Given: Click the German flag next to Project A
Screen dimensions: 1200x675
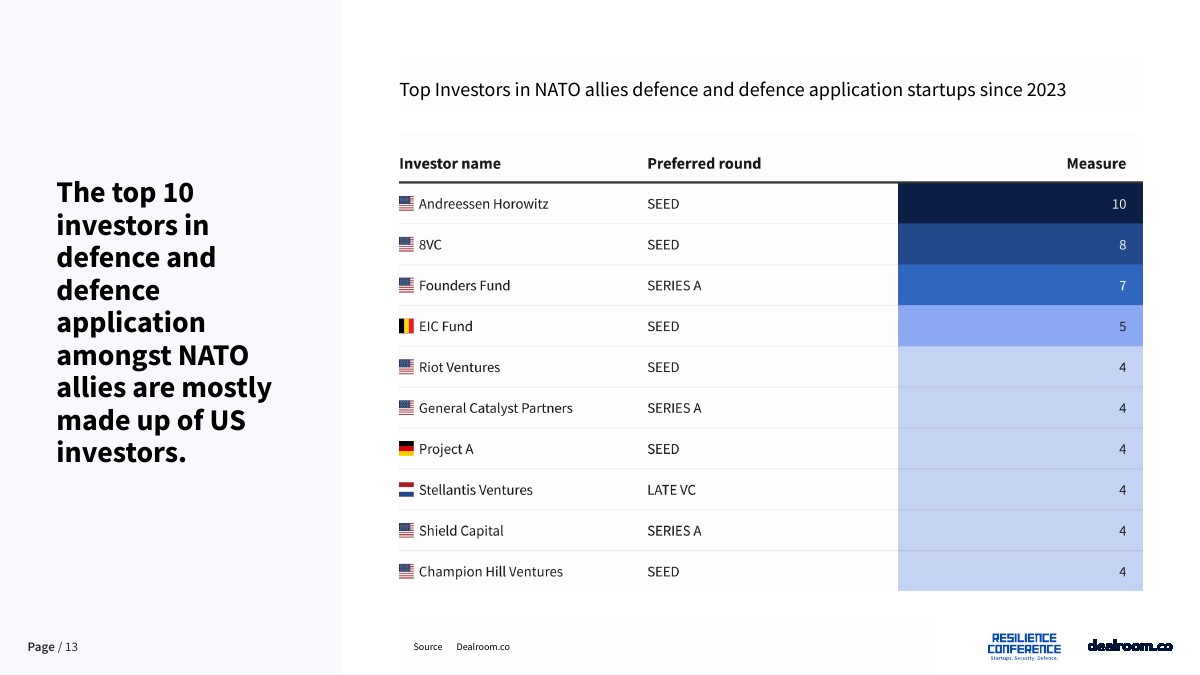Looking at the screenshot, I should point(406,449).
